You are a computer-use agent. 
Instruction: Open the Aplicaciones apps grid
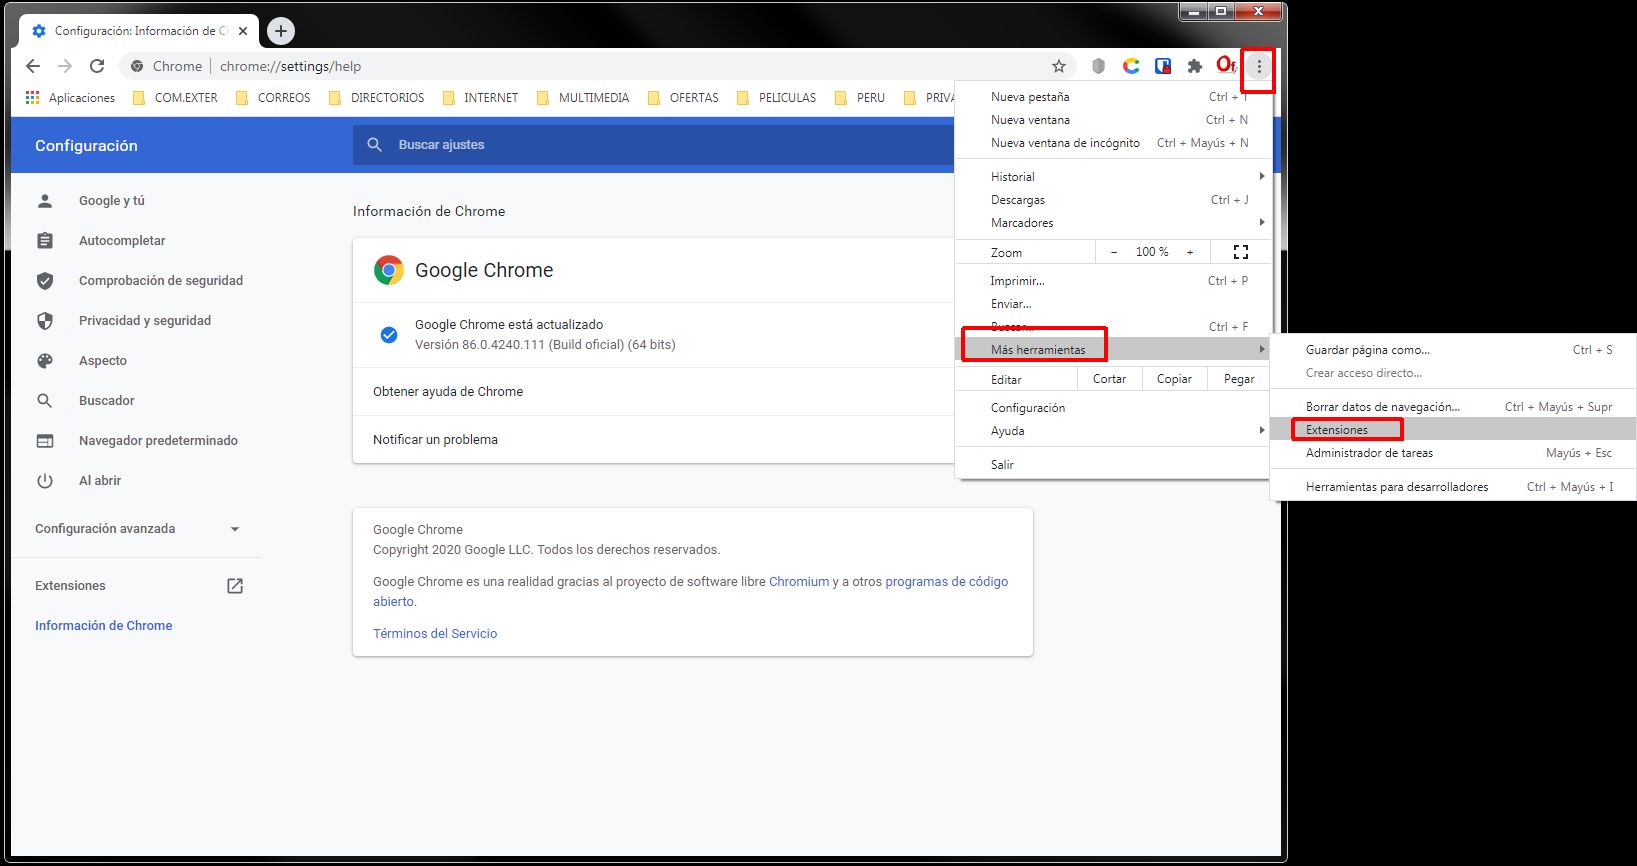click(70, 98)
